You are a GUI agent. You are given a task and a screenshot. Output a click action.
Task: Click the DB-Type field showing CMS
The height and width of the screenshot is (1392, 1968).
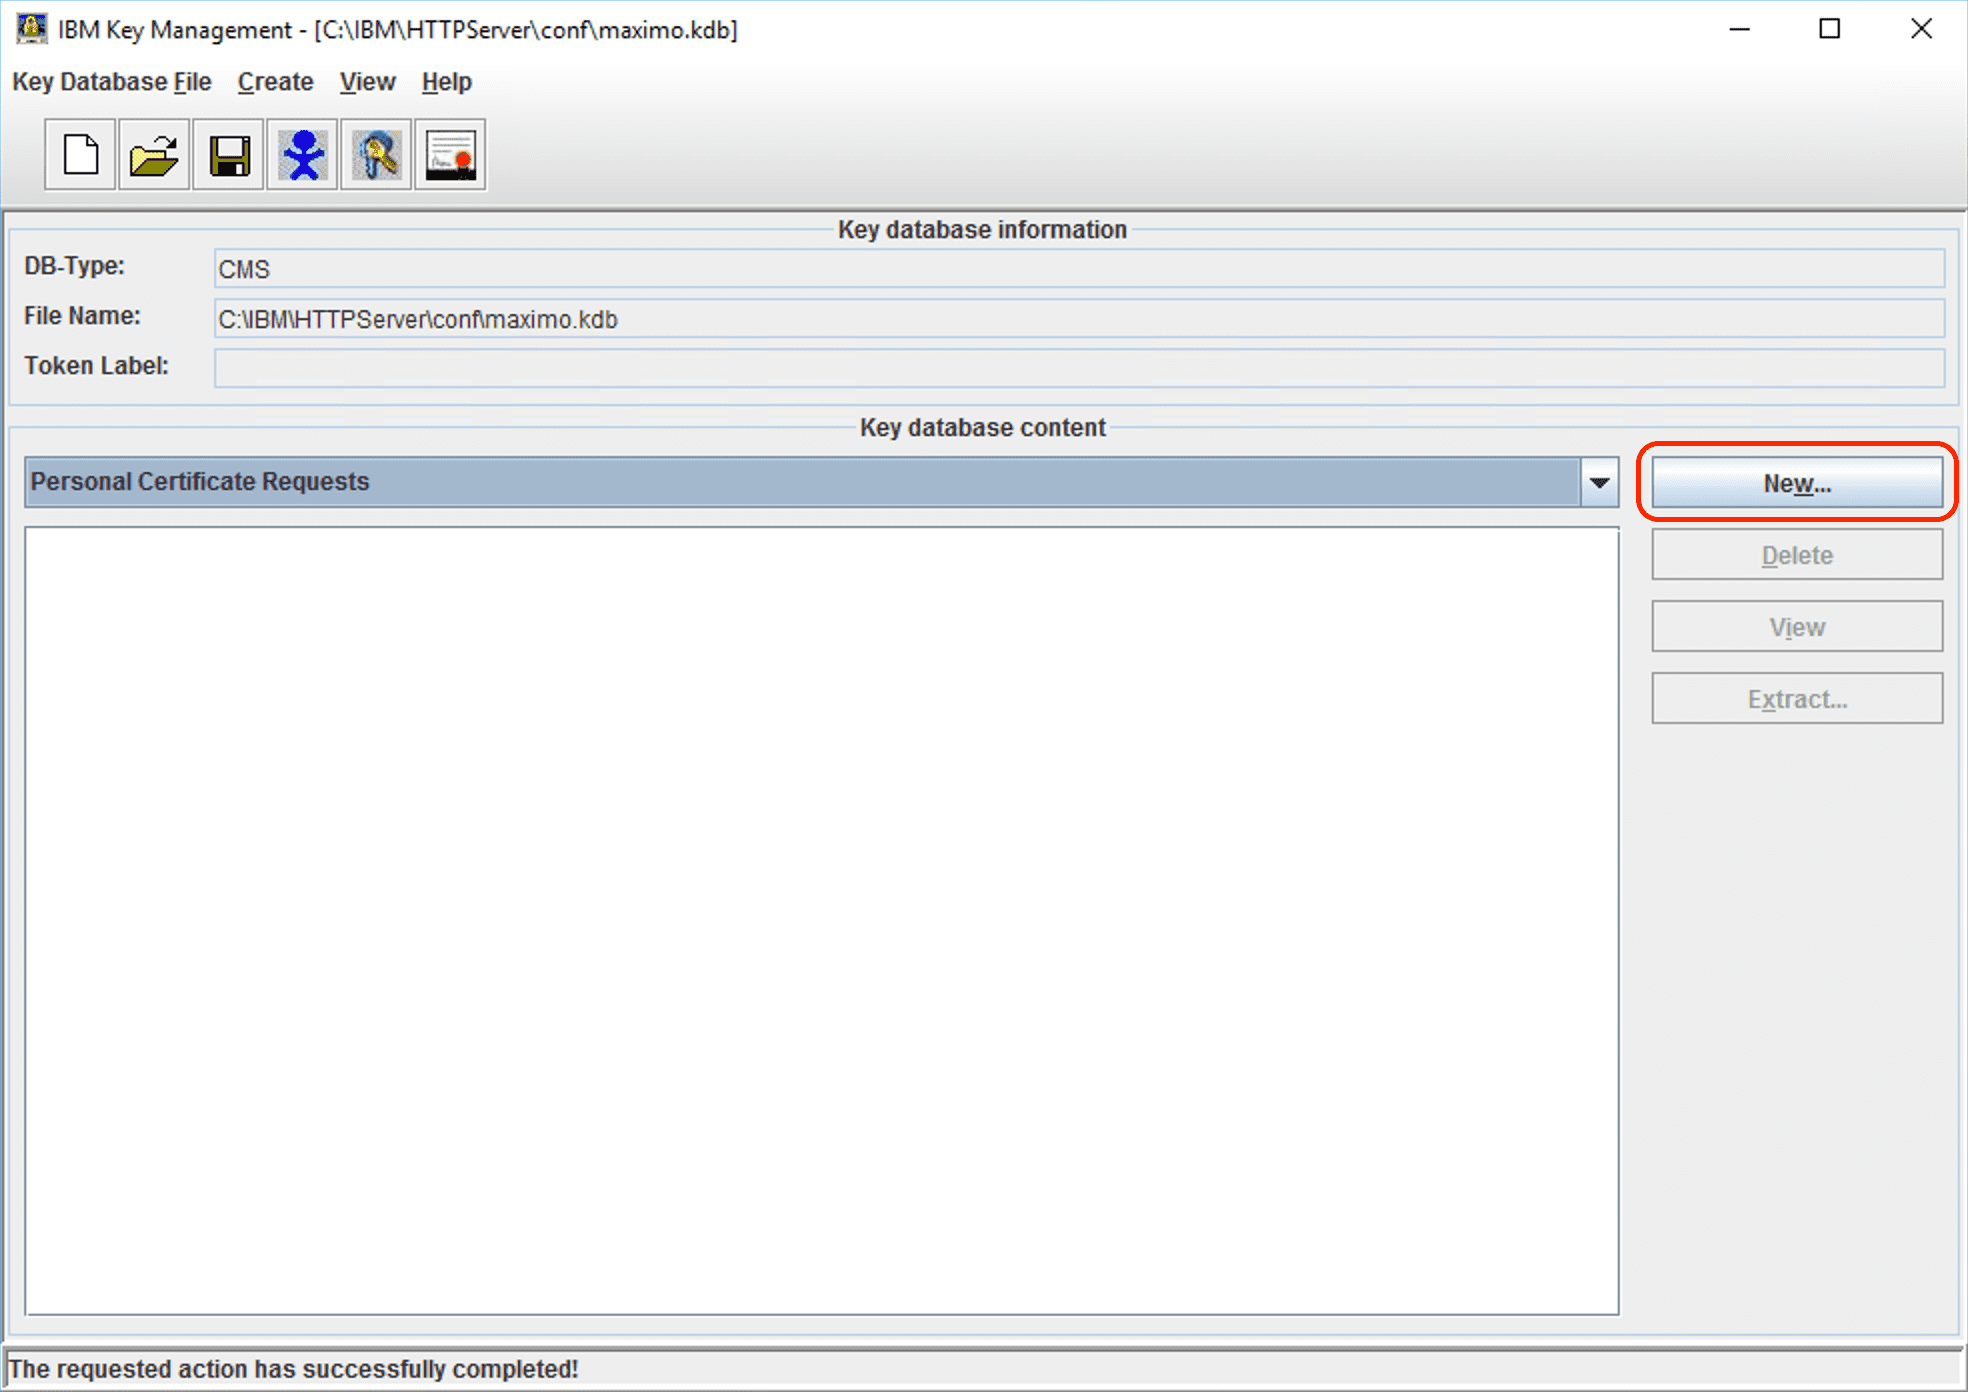tap(1079, 269)
